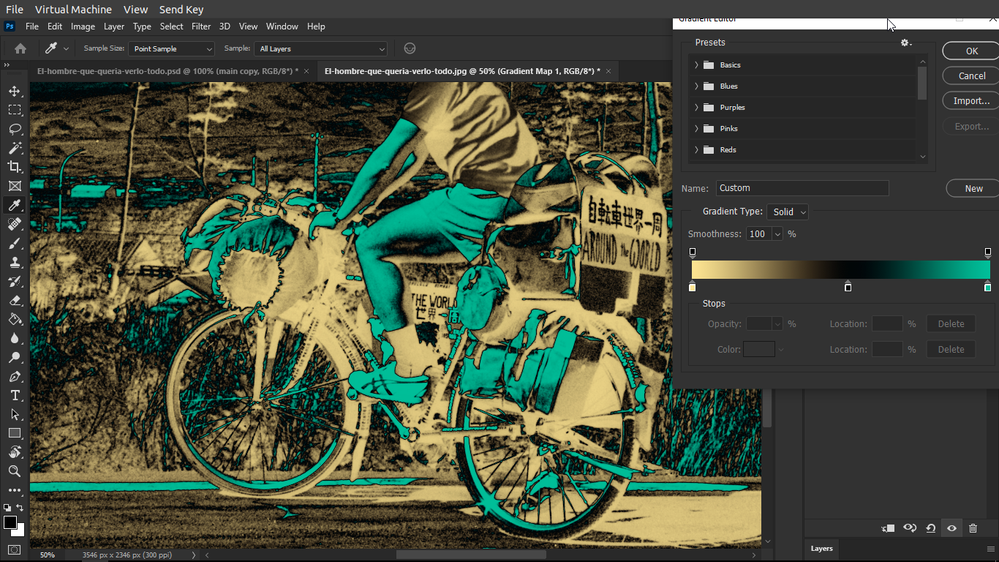Pick the Type tool in the toolbar
The height and width of the screenshot is (562, 999).
pyautogui.click(x=15, y=396)
